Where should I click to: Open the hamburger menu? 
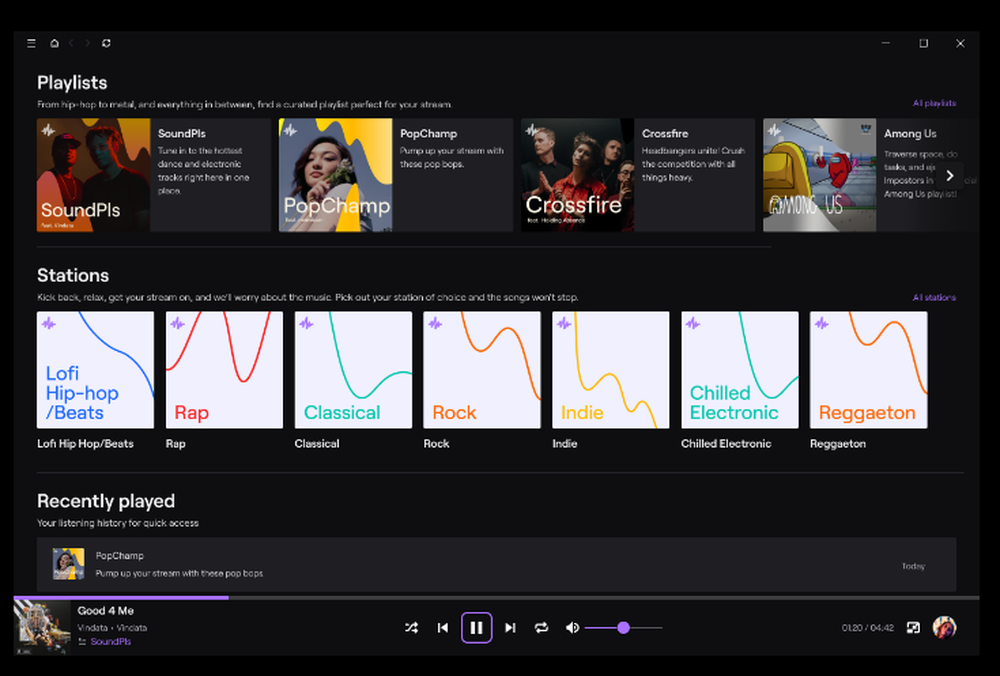click(x=31, y=43)
